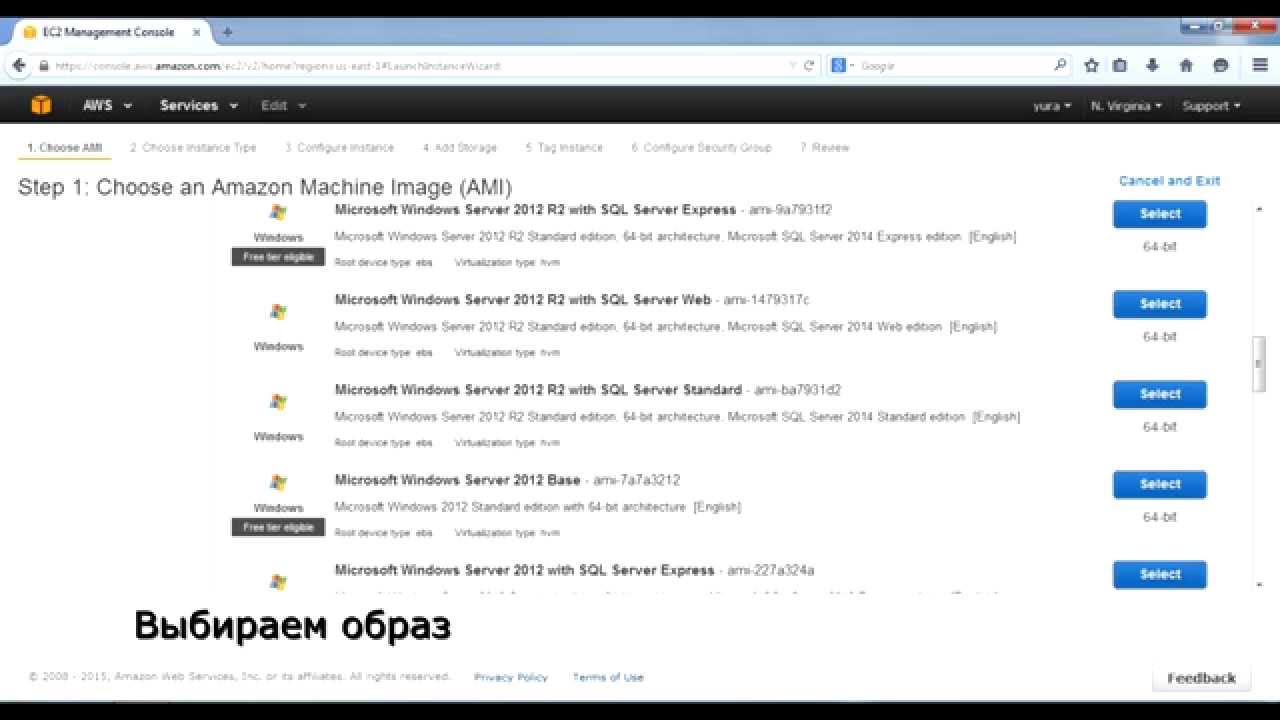
Task: Click the AMI list scrollbar thumb
Action: point(1259,366)
